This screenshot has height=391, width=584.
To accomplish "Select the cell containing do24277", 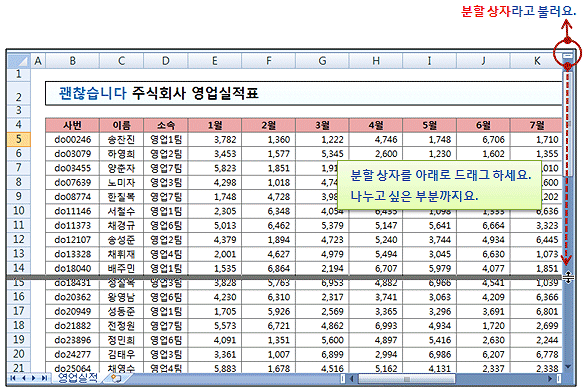I will click(73, 354).
